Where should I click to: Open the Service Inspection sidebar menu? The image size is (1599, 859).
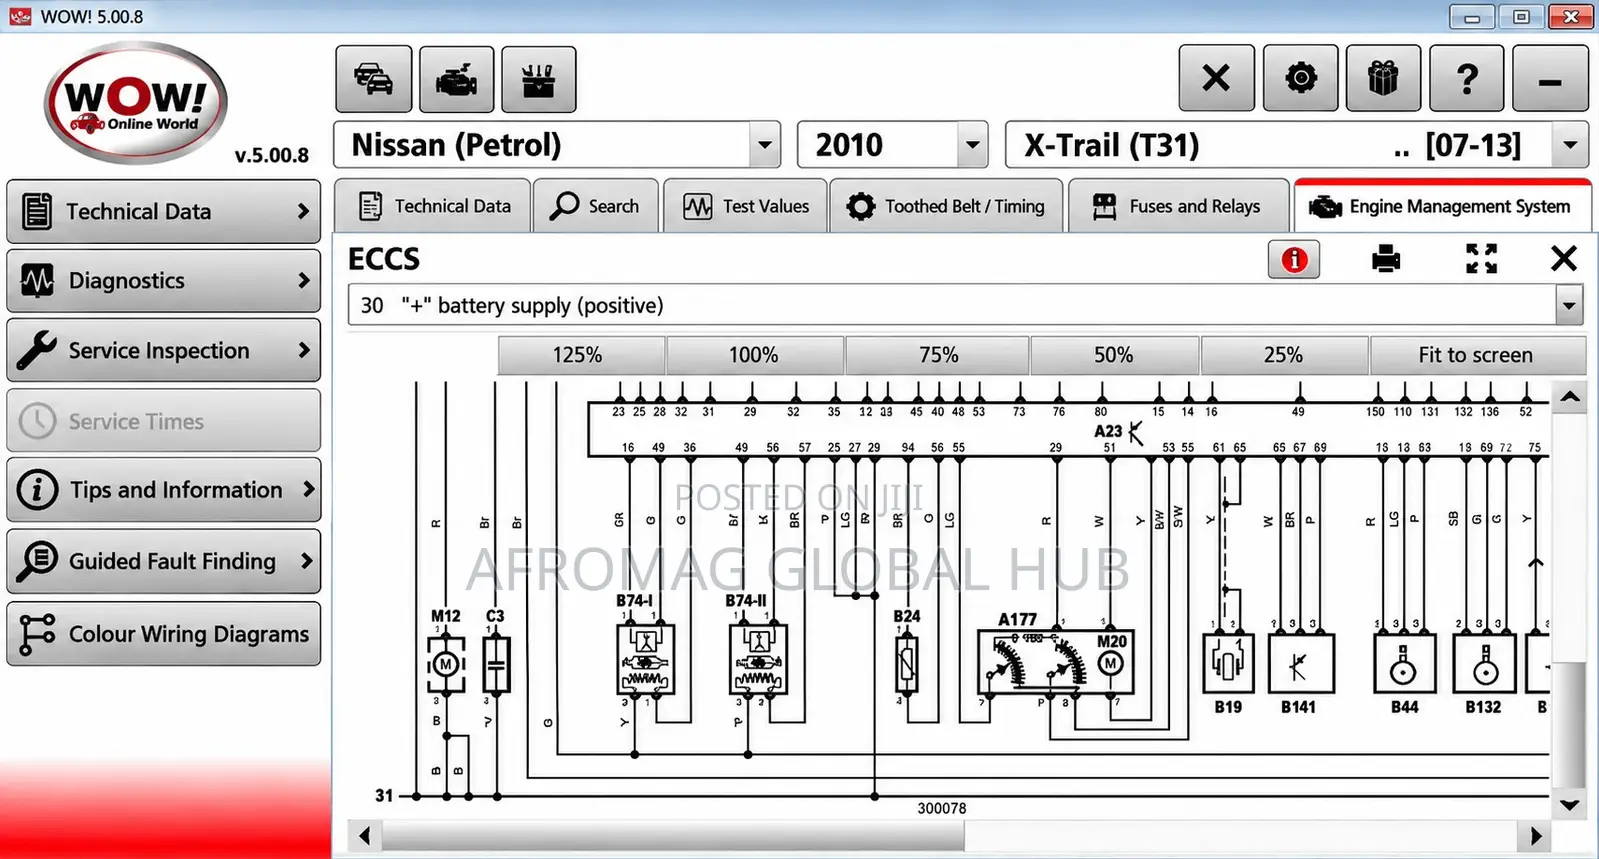163,350
